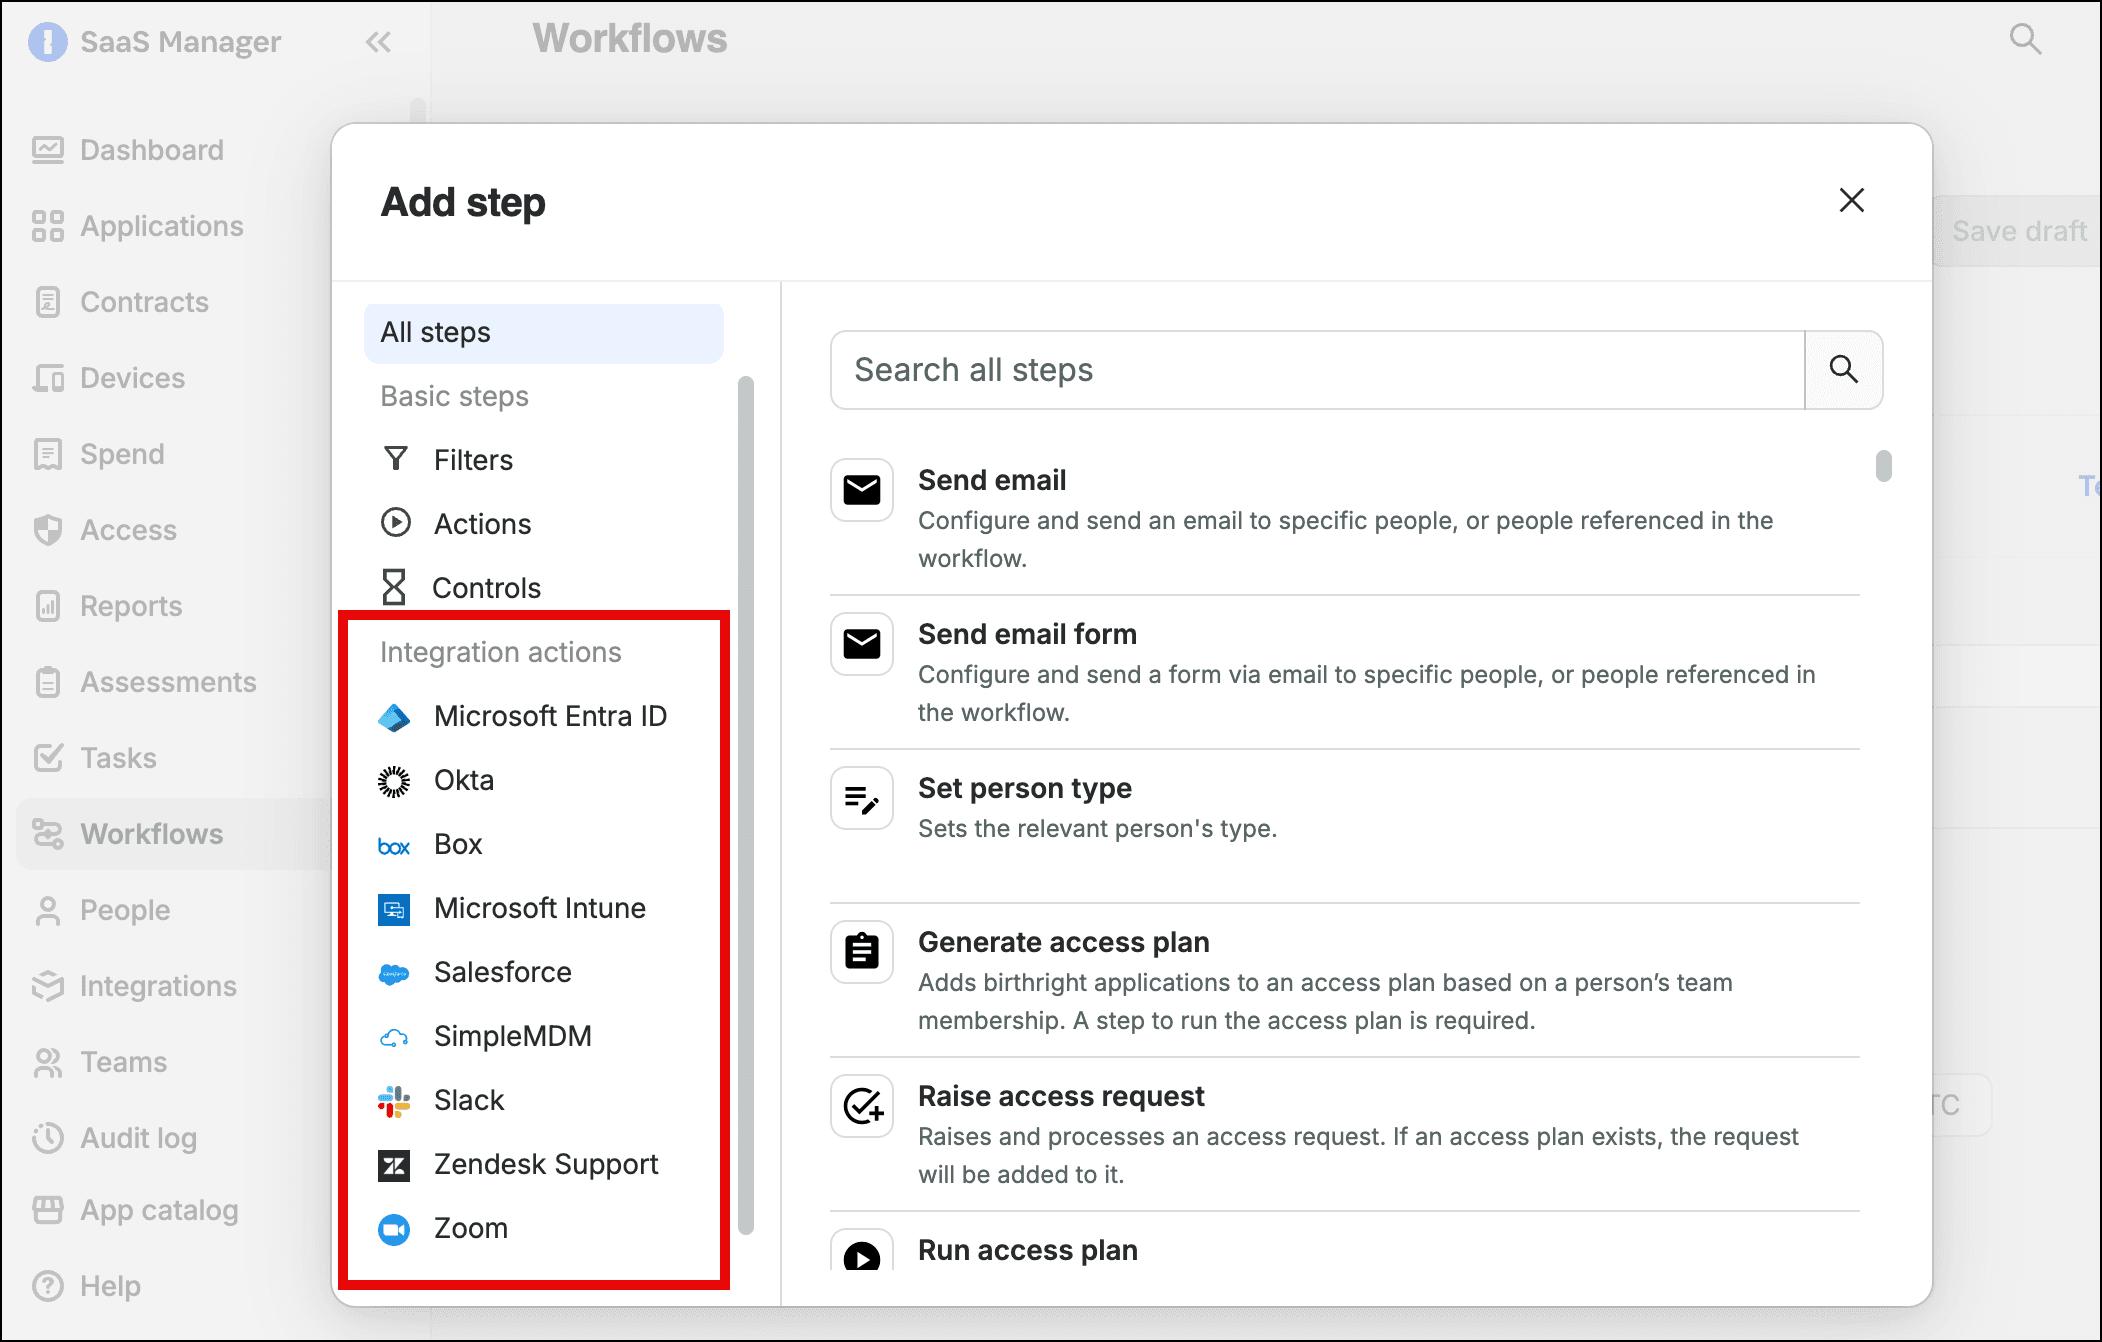
Task: Click the magnifier icon in top bar
Action: tap(2025, 40)
